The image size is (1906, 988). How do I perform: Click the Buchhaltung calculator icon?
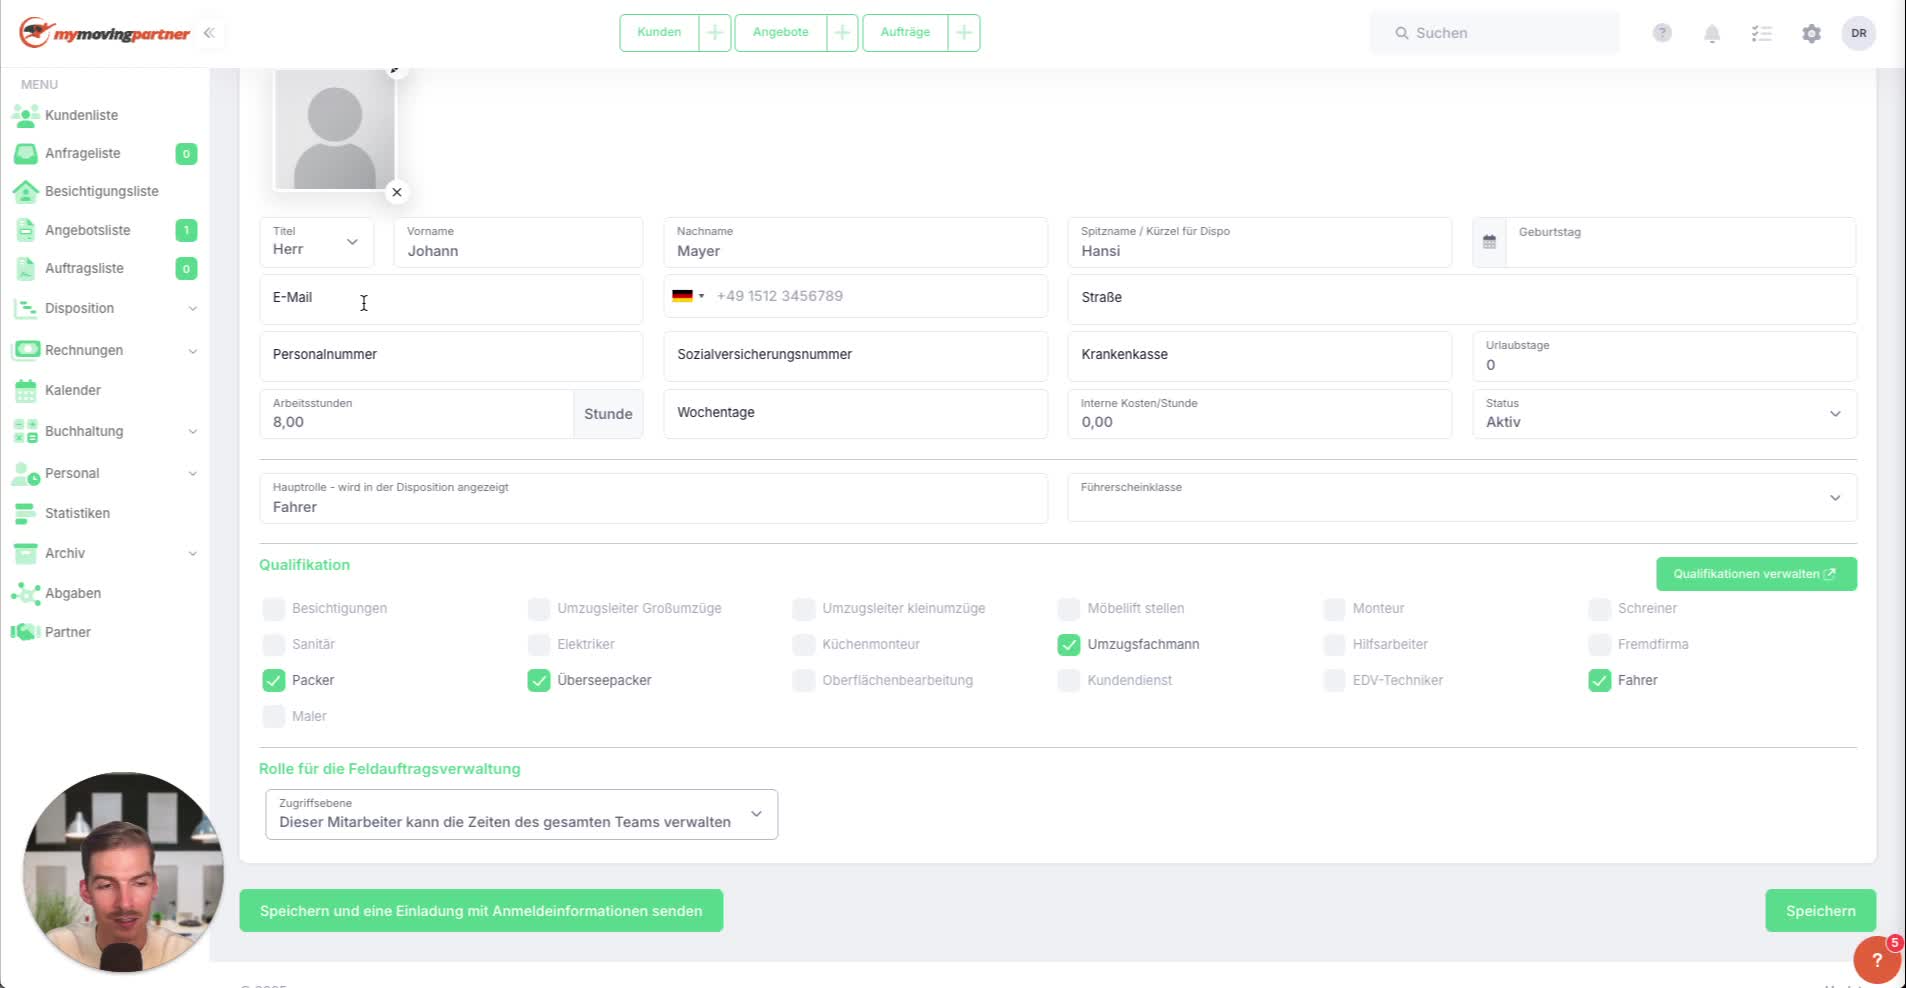tap(25, 431)
